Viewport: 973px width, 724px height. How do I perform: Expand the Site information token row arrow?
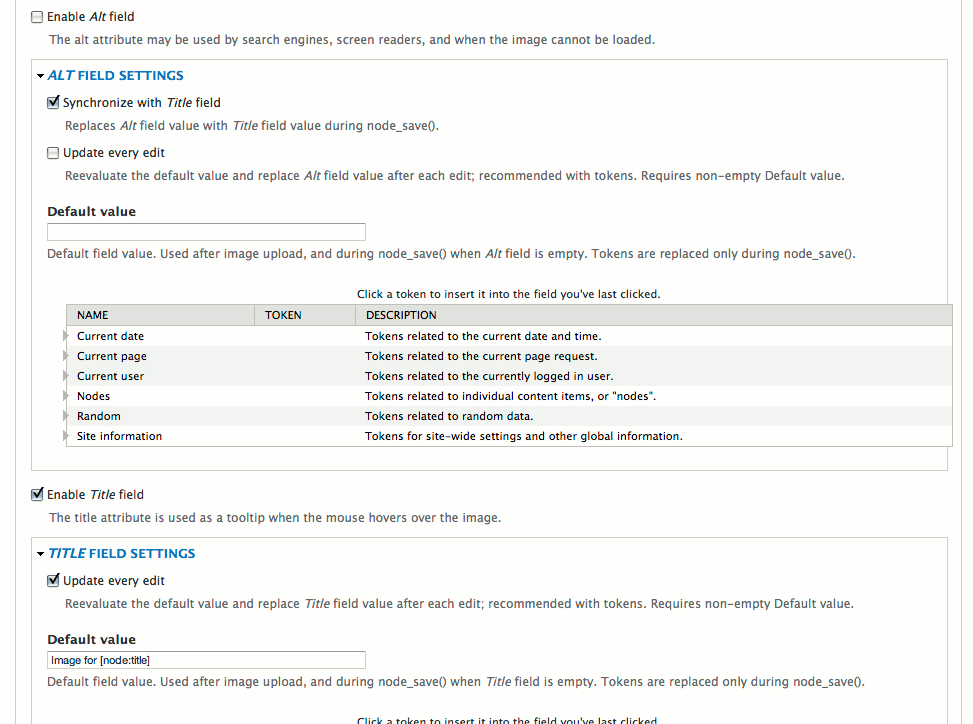(x=65, y=436)
